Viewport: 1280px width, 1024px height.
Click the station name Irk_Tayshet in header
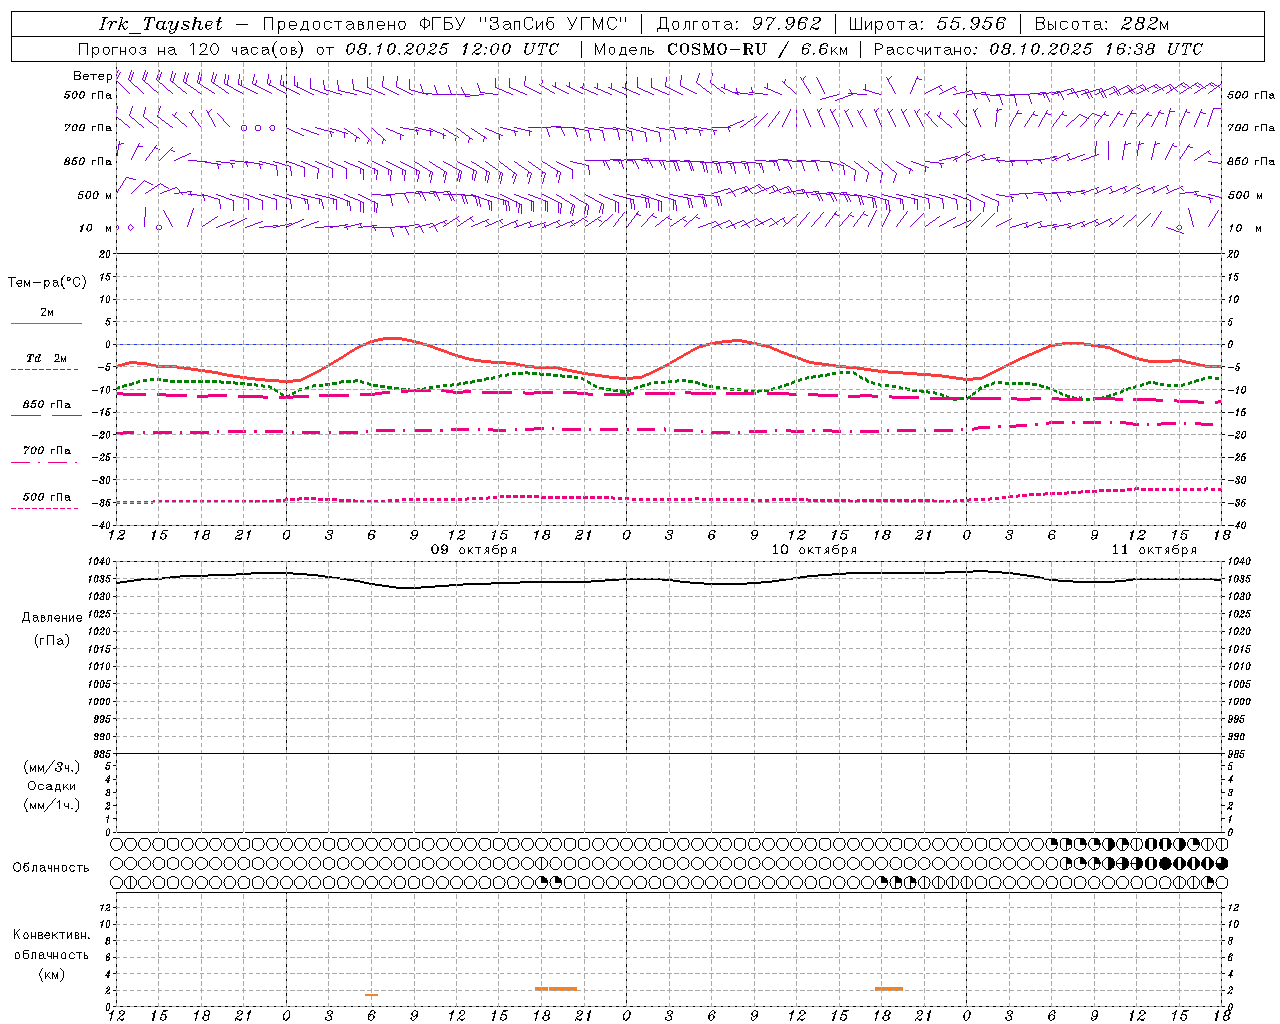[161, 24]
